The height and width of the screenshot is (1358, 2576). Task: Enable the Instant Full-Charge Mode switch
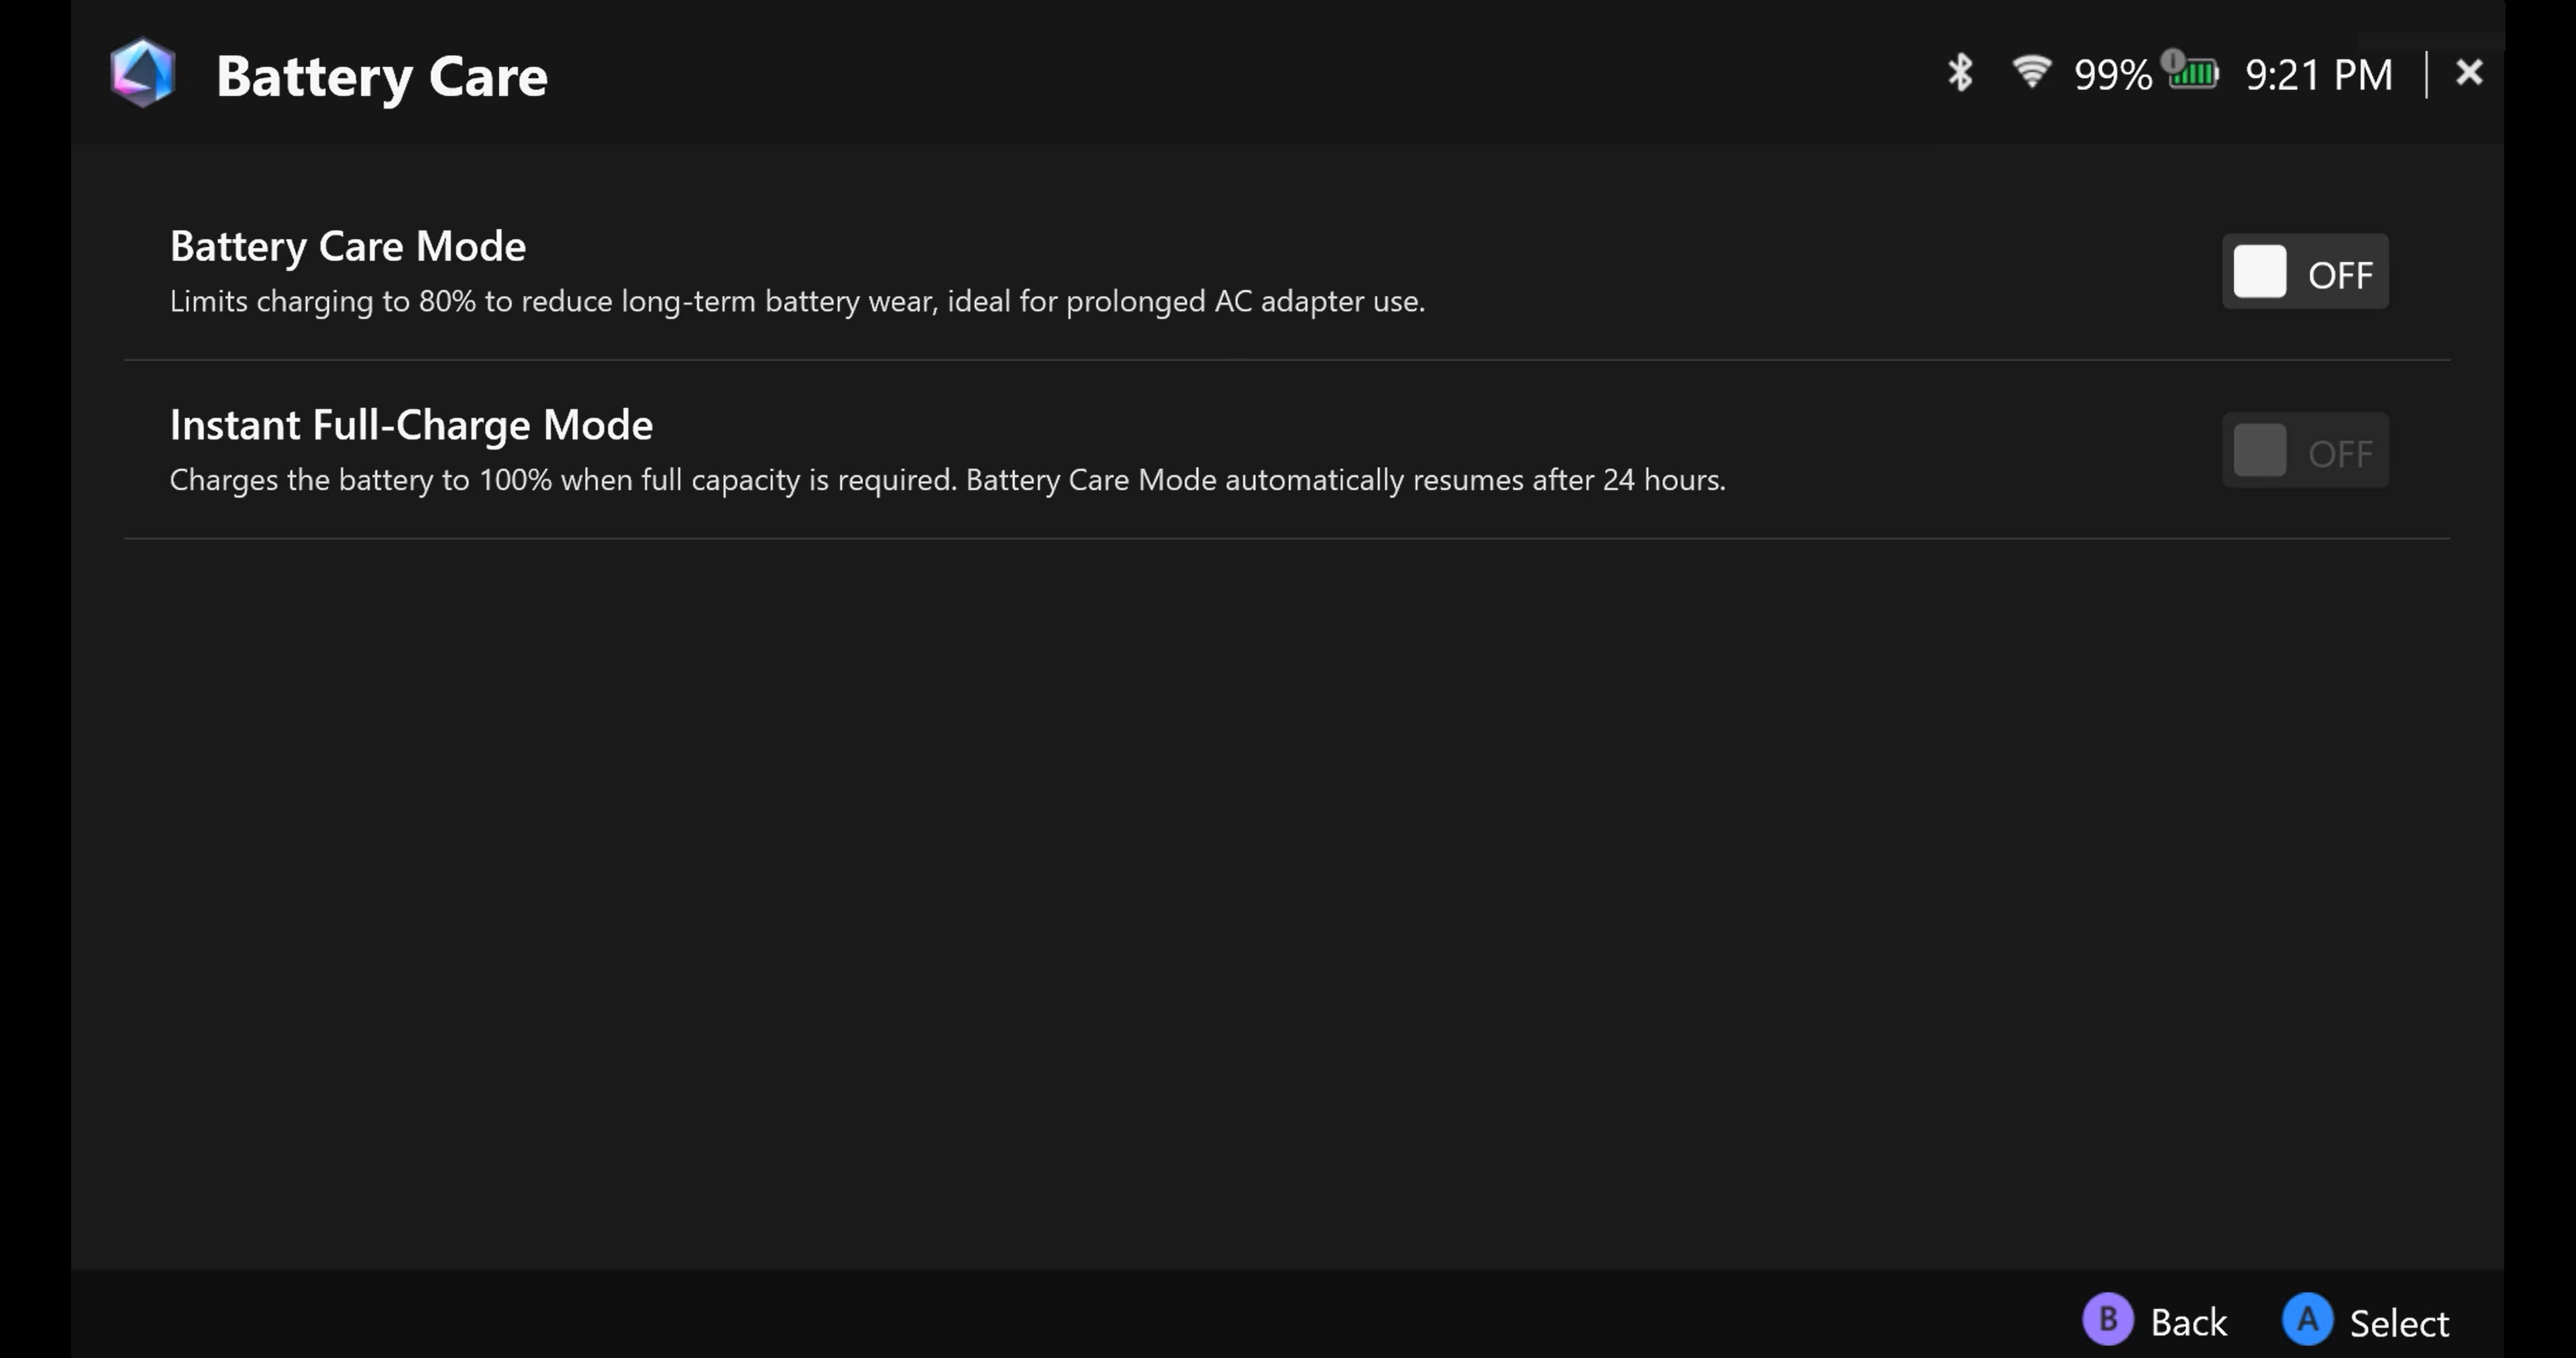pyautogui.click(x=2304, y=451)
